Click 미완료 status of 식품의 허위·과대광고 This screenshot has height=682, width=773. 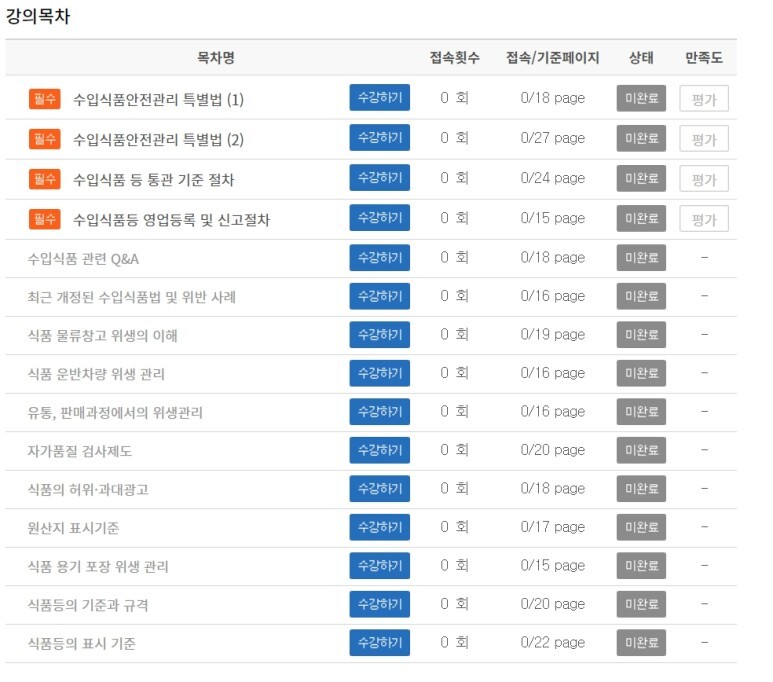641,488
